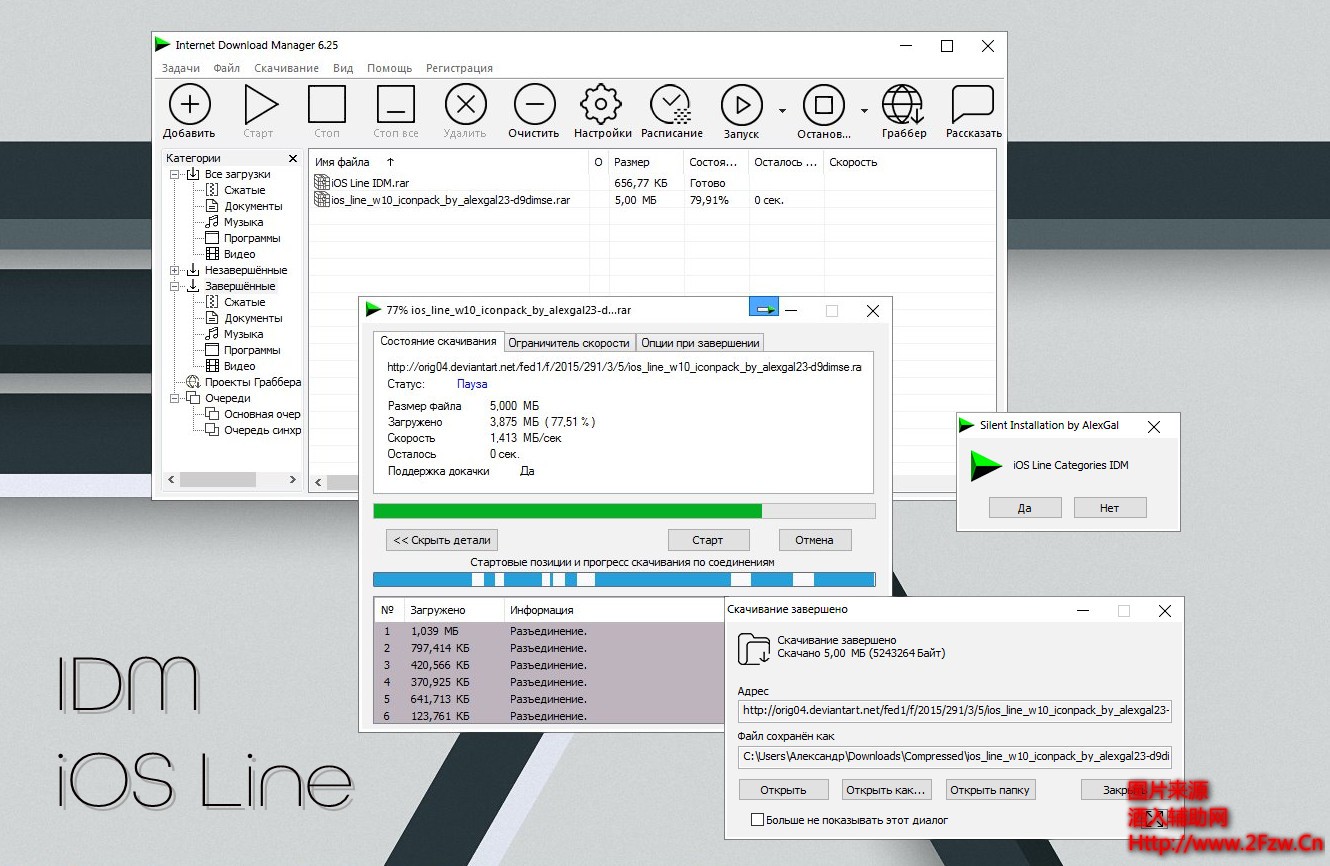Screen dimensions: 1330x866
Task: Open dropdown arrow next to Запуск
Action: point(782,111)
